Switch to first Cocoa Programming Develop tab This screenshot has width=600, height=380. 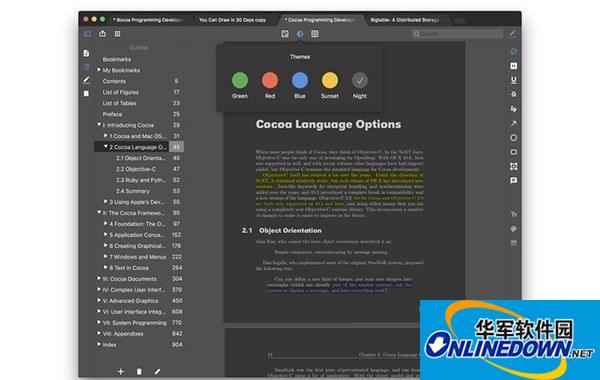point(147,20)
